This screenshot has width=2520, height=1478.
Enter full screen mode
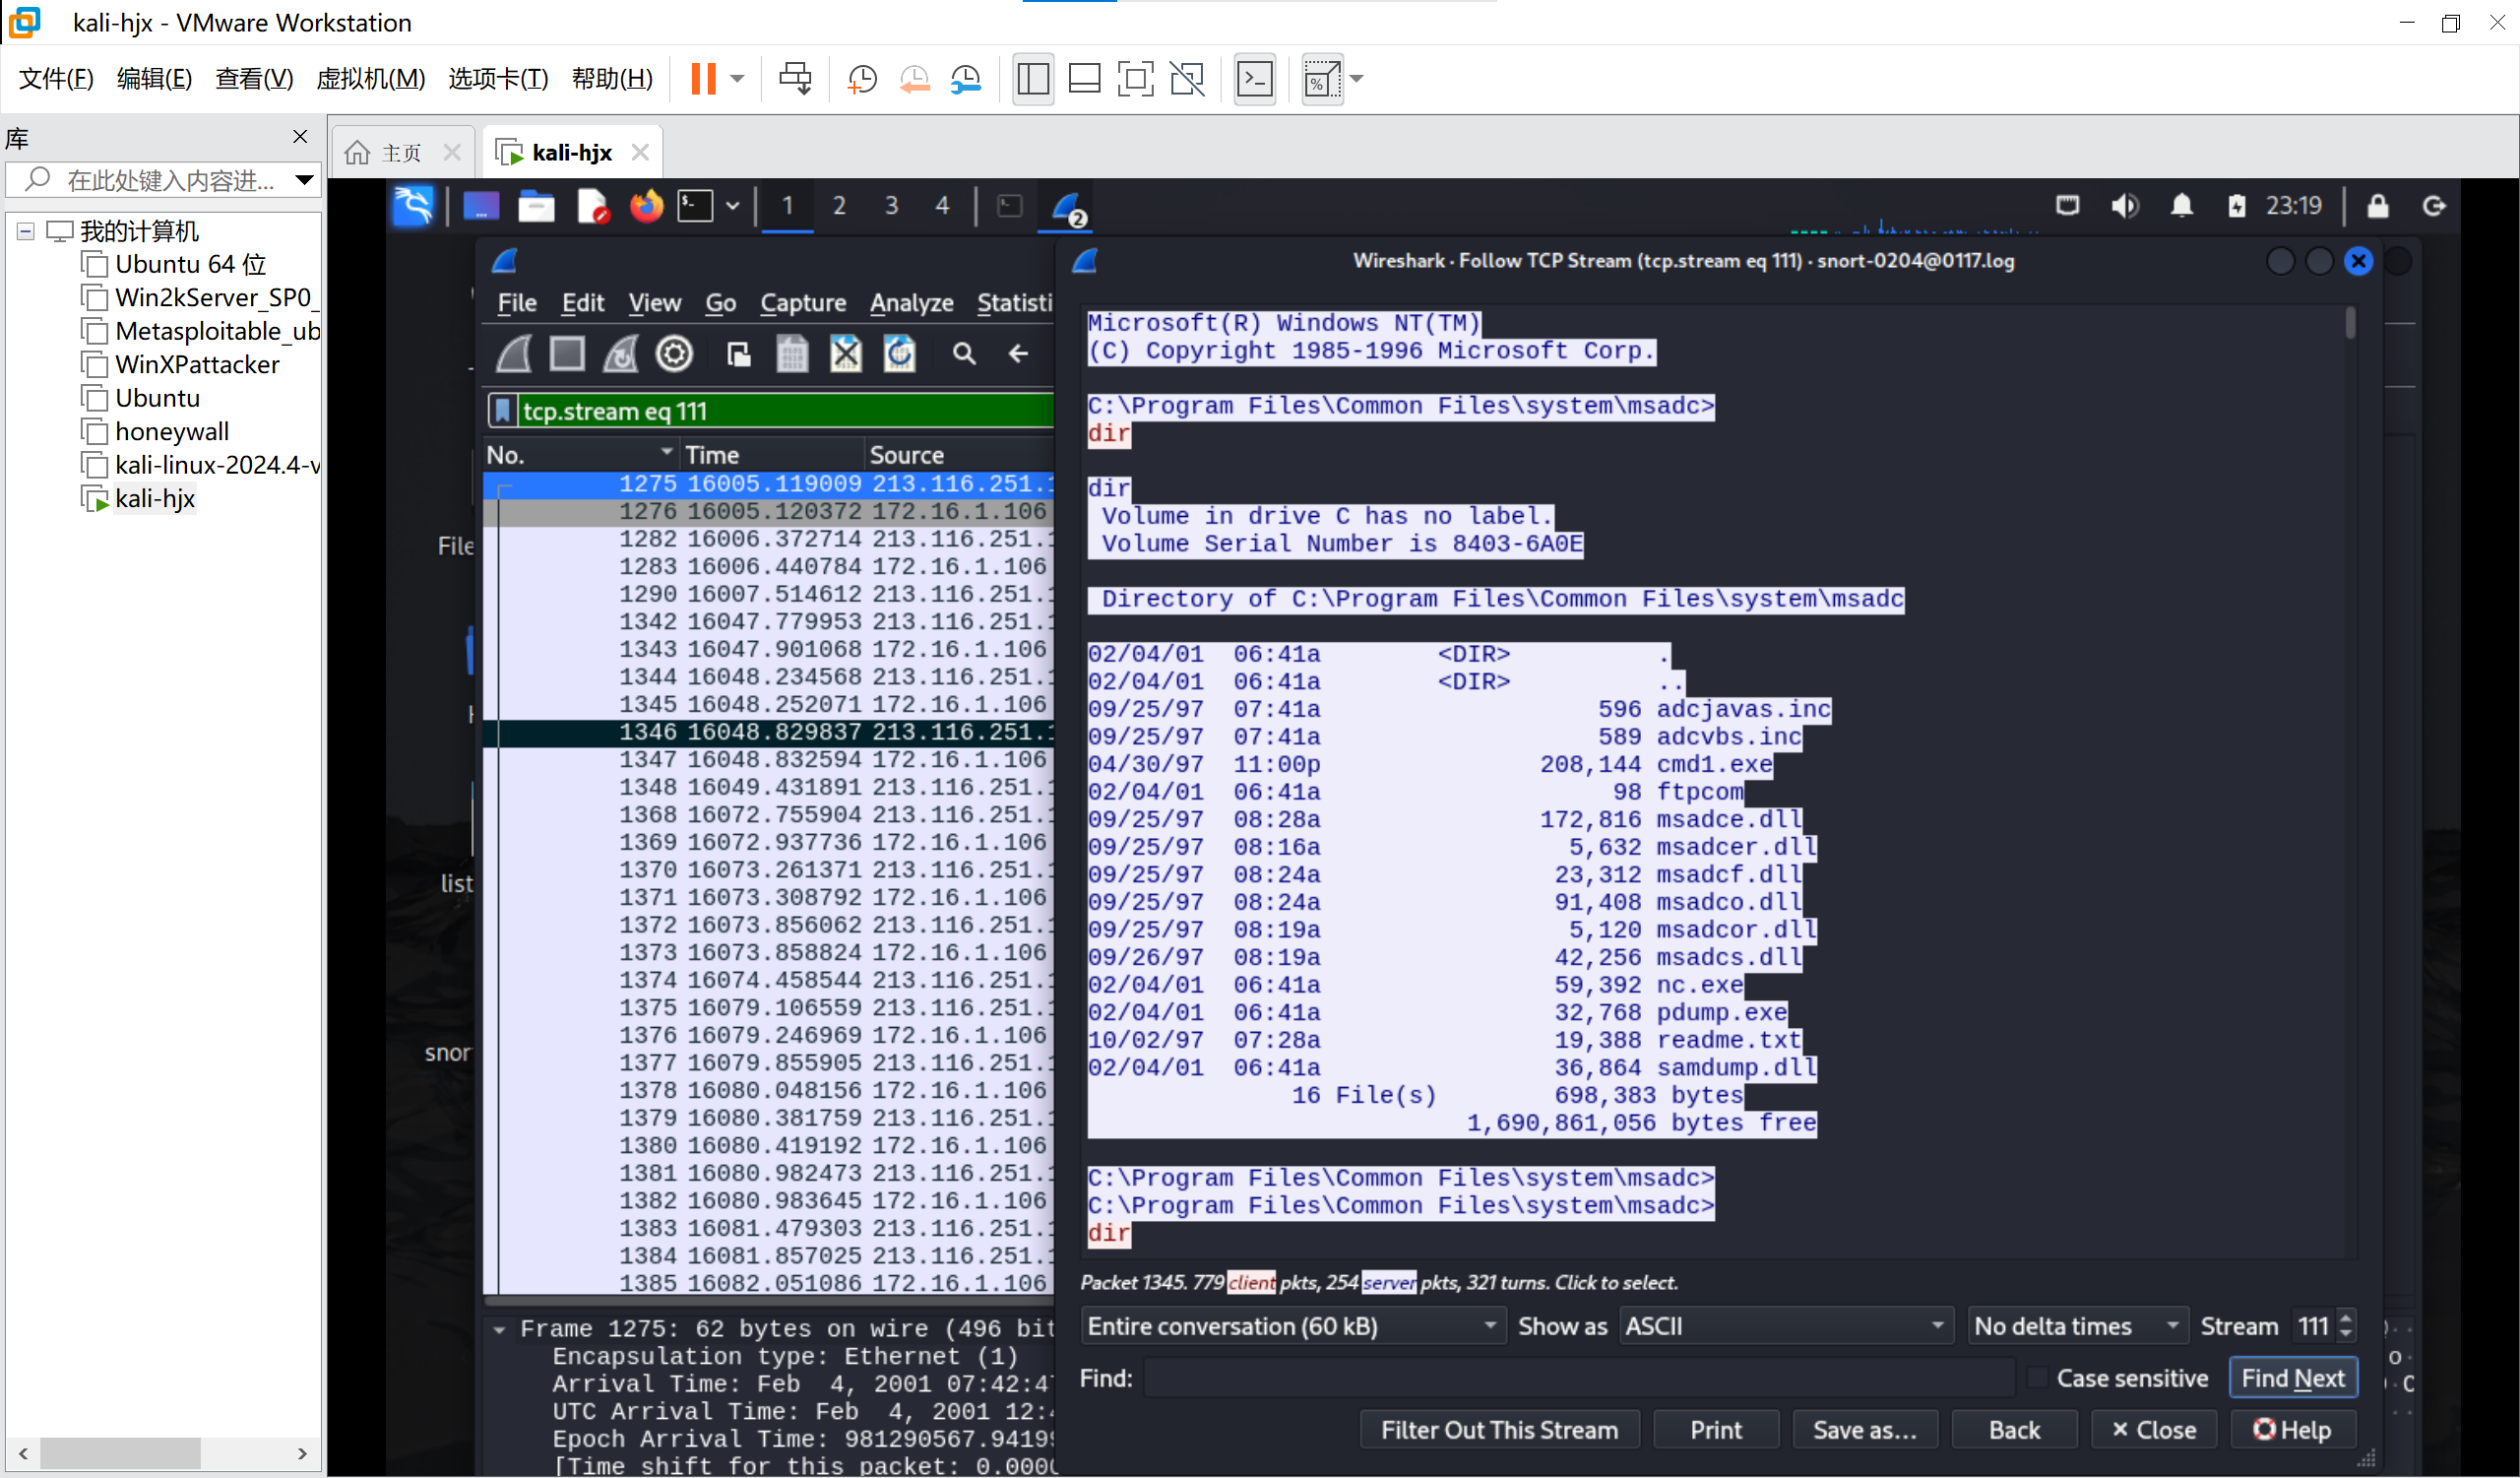pyautogui.click(x=1135, y=78)
